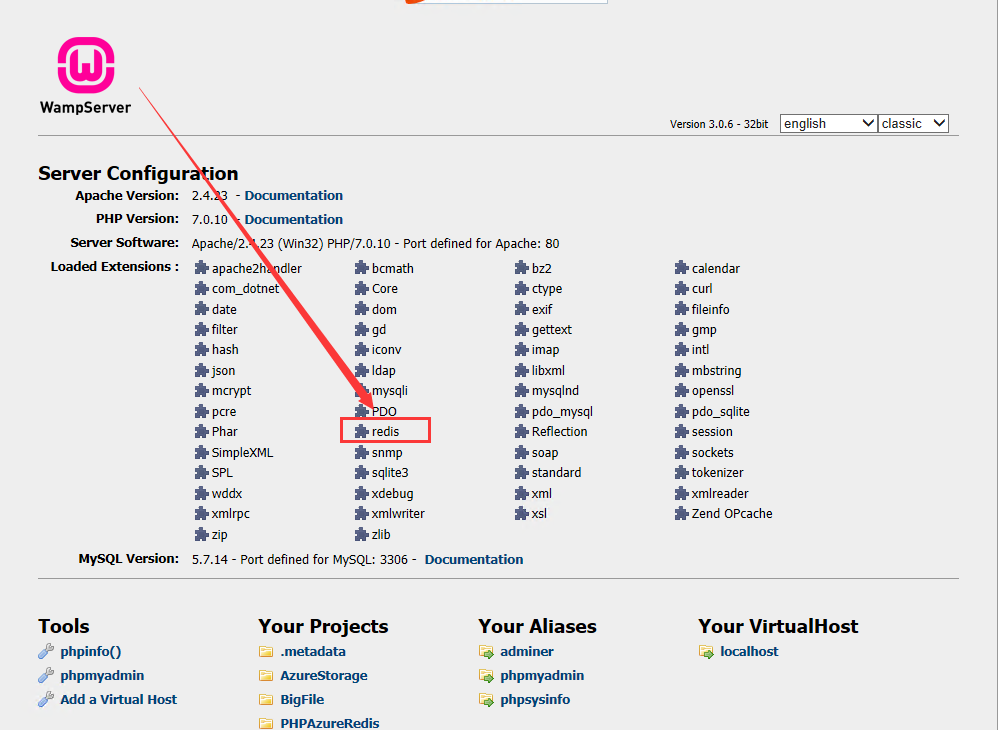The height and width of the screenshot is (730, 998).
Task: Click the wrench icon next to Add a Virtual Host
Action: click(46, 700)
